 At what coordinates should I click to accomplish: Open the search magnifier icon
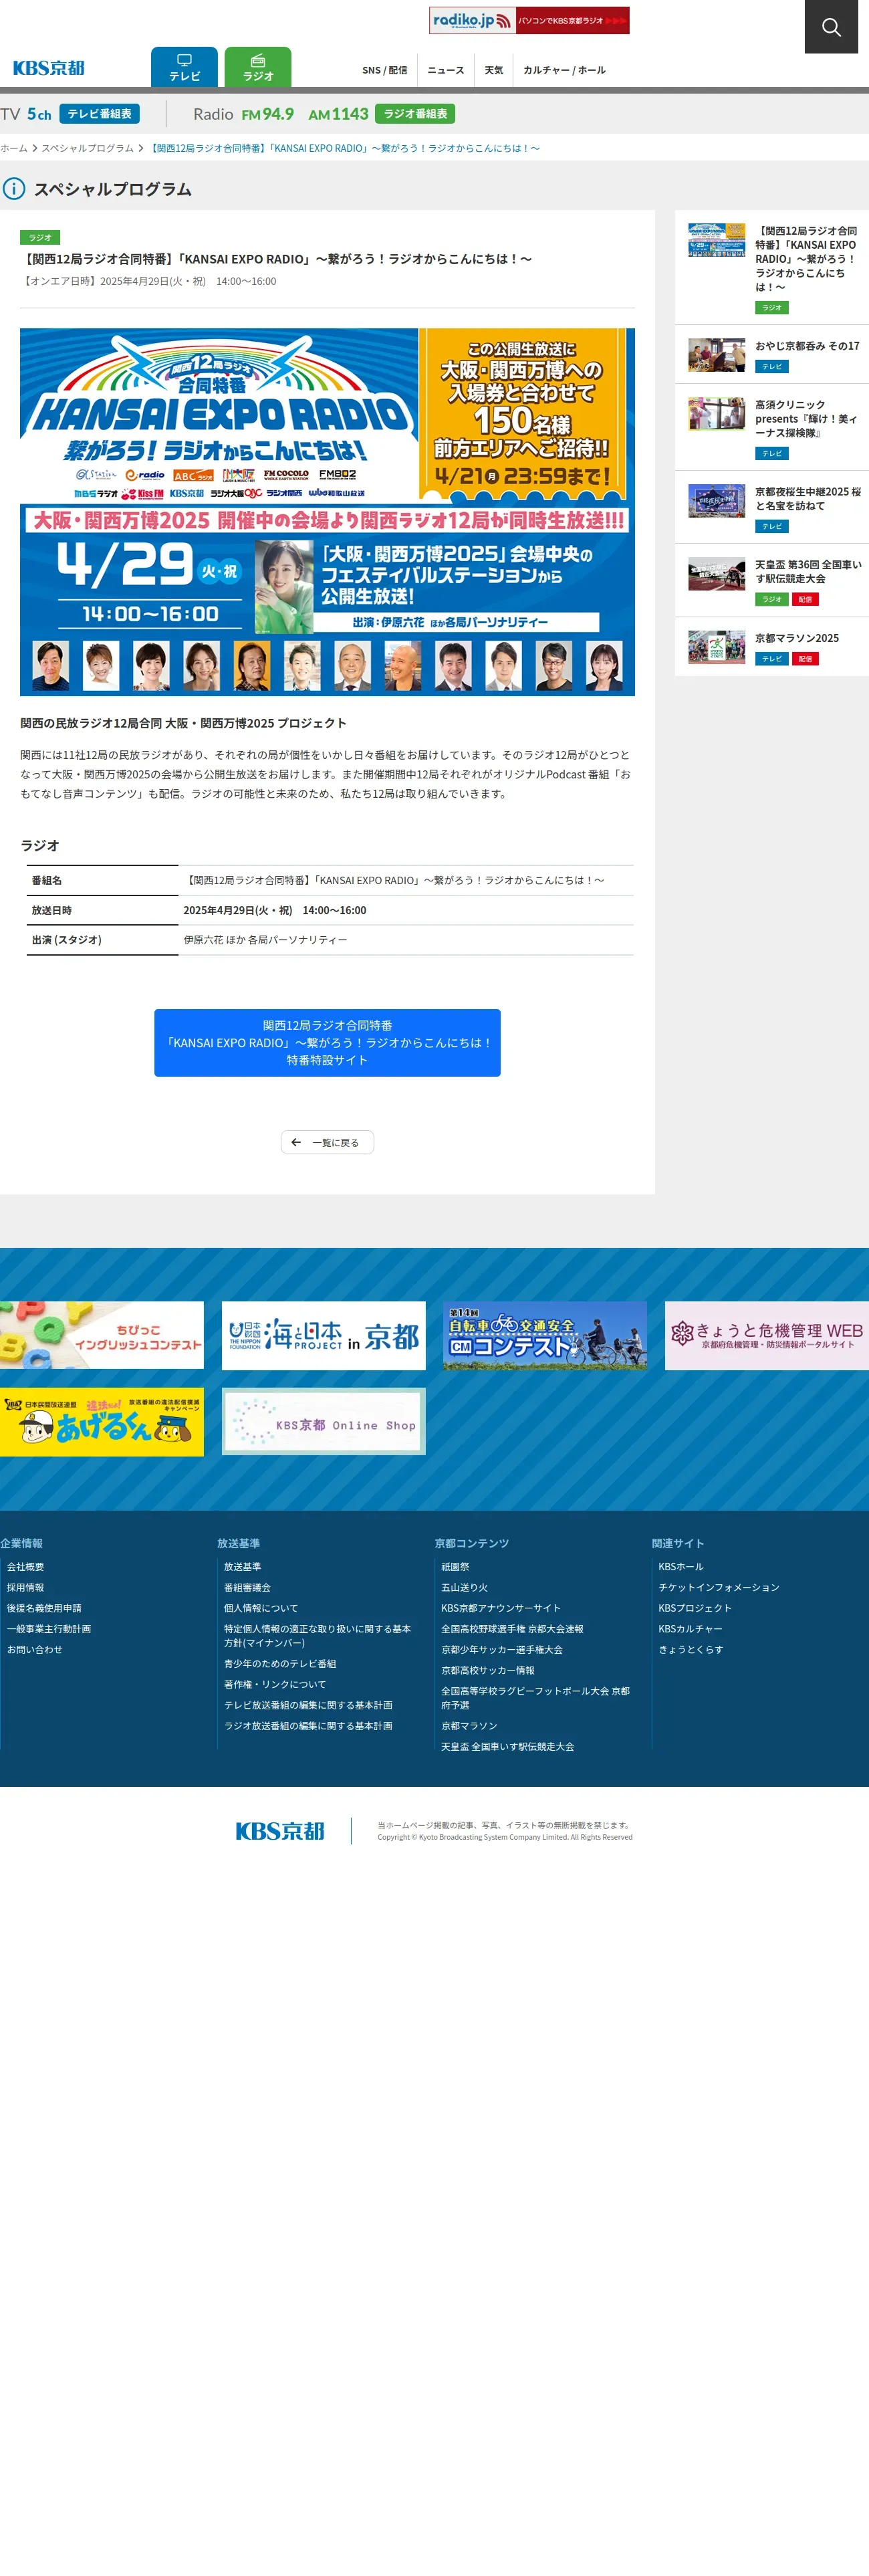click(x=831, y=27)
